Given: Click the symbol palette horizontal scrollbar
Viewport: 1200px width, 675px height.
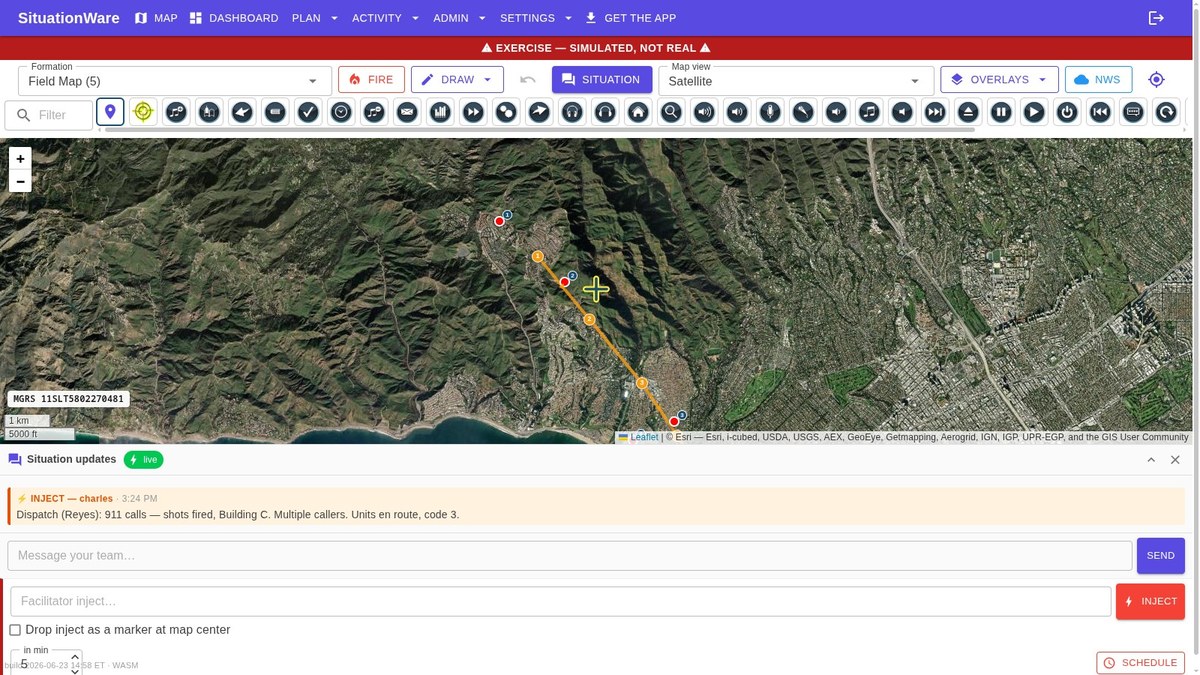Looking at the screenshot, I should click(540, 130).
